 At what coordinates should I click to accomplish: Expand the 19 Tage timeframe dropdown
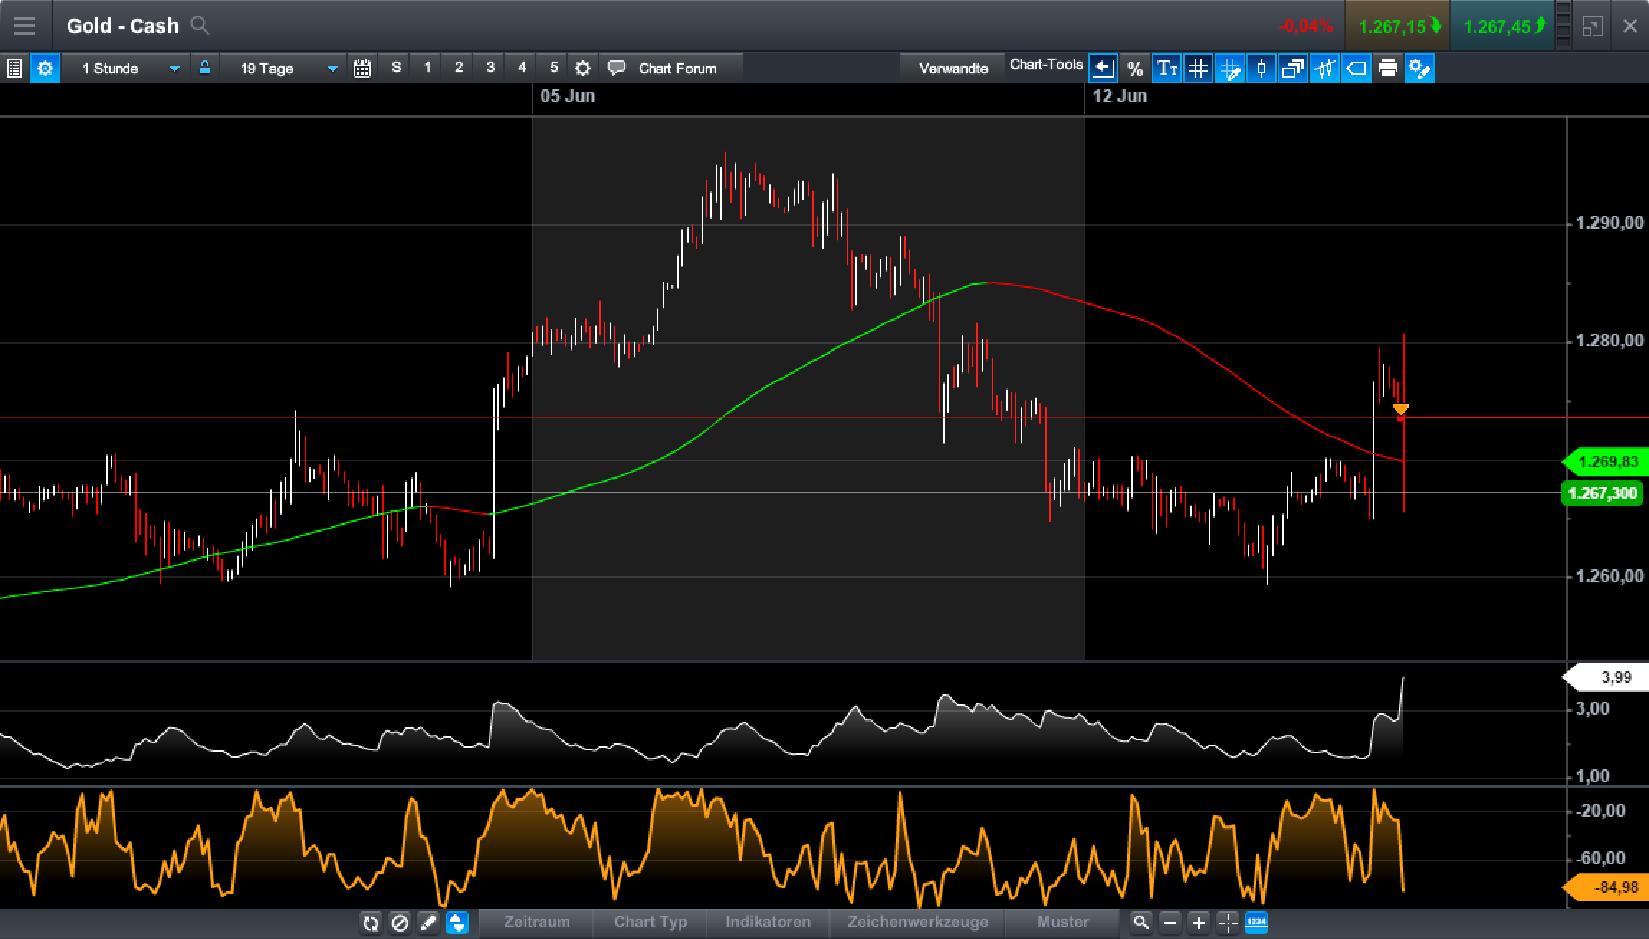(286, 68)
